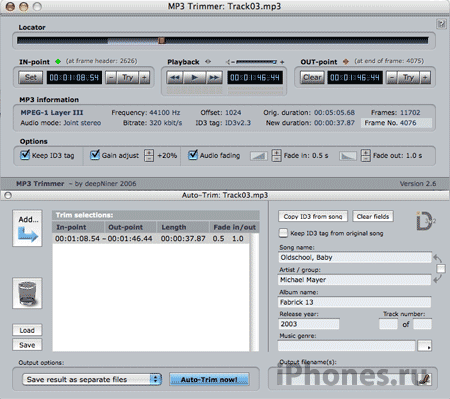Toggle the song/artist swap checkbox
This screenshot has width=450, height=399.
tap(441, 268)
